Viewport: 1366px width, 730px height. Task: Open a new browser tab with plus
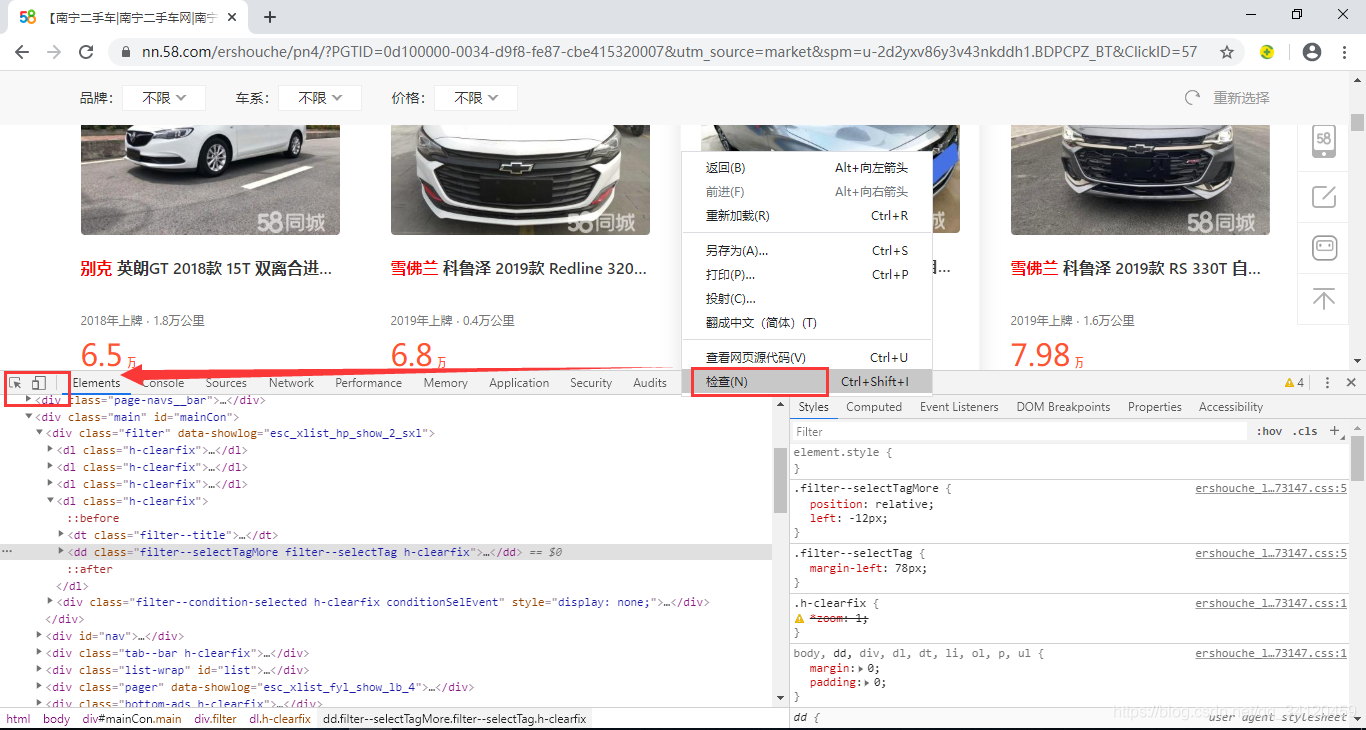click(269, 17)
